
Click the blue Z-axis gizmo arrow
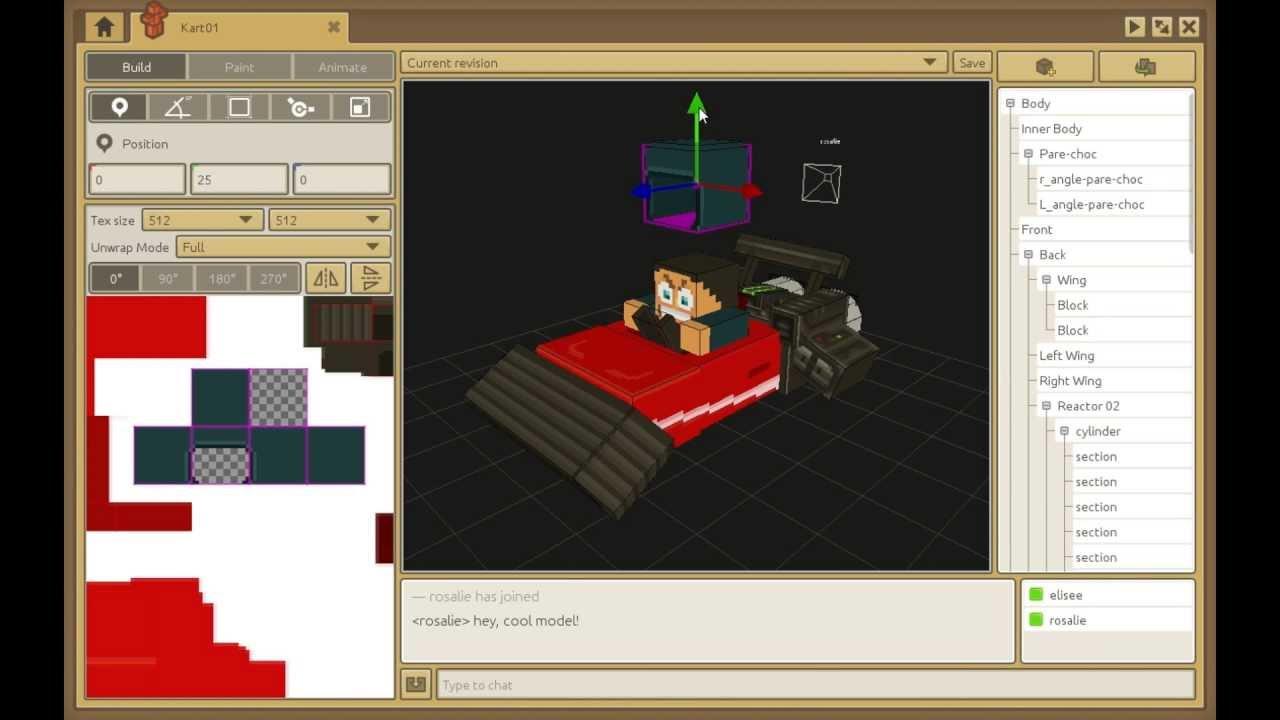tap(640, 191)
